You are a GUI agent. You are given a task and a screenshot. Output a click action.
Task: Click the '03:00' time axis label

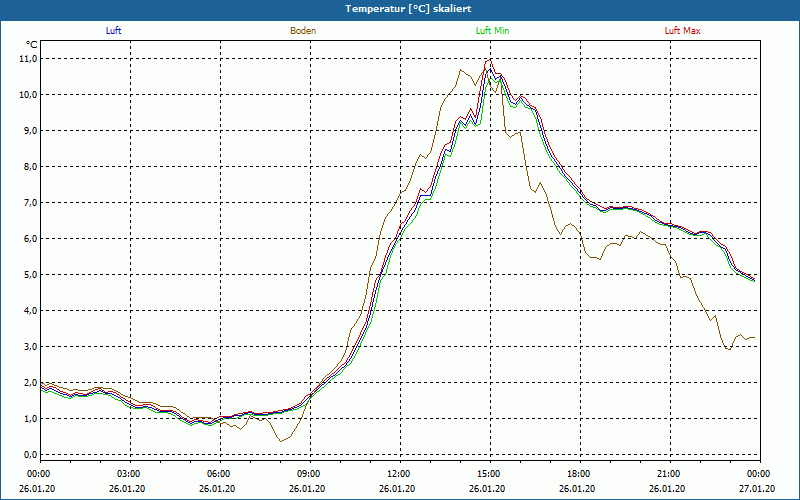[x=131, y=474]
